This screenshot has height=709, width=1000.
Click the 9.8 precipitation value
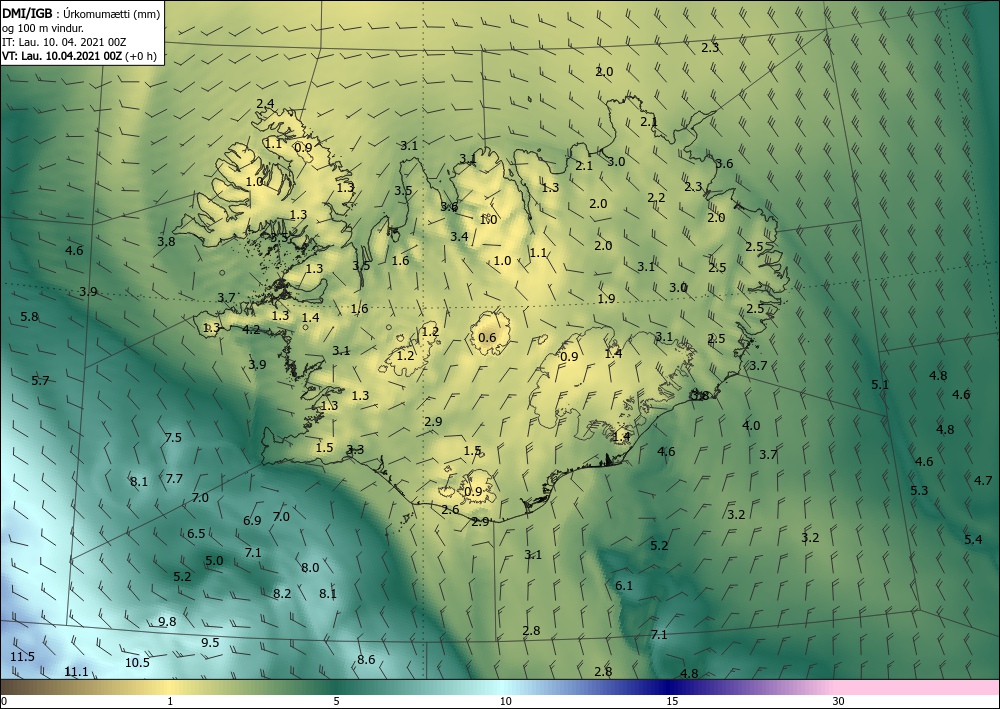coord(167,622)
